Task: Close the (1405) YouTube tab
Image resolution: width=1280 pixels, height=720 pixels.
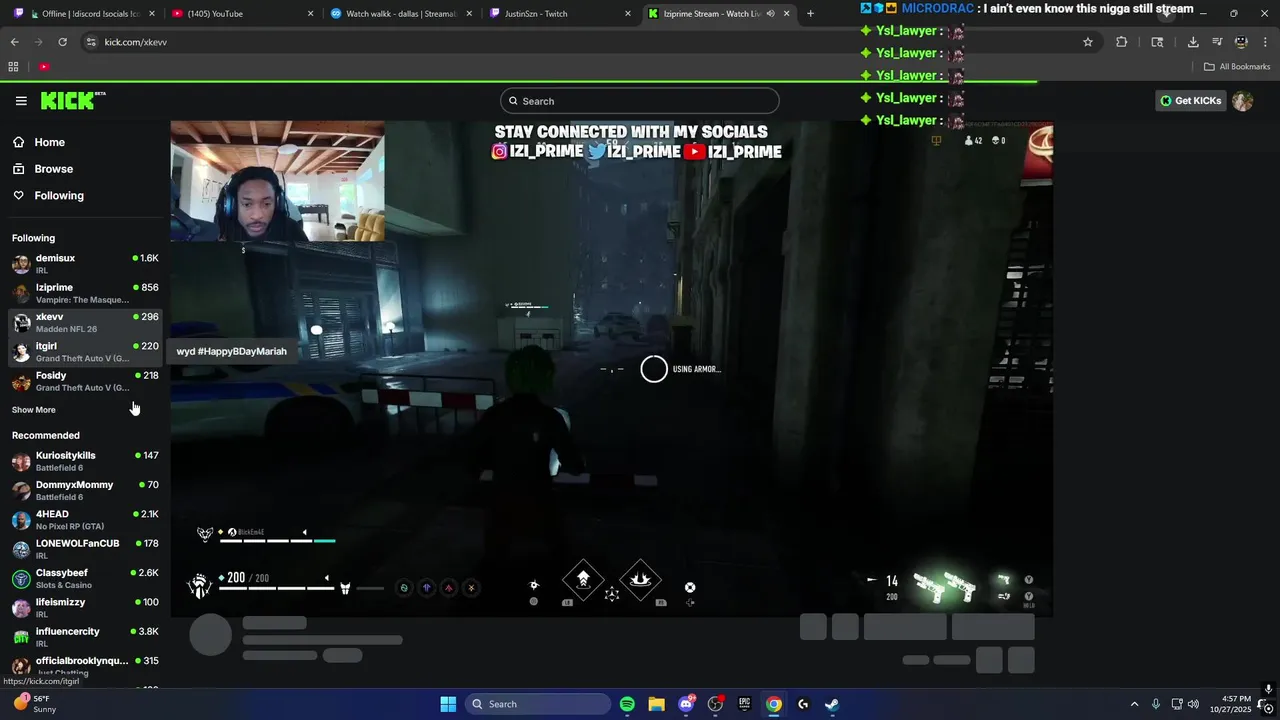Action: click(310, 14)
